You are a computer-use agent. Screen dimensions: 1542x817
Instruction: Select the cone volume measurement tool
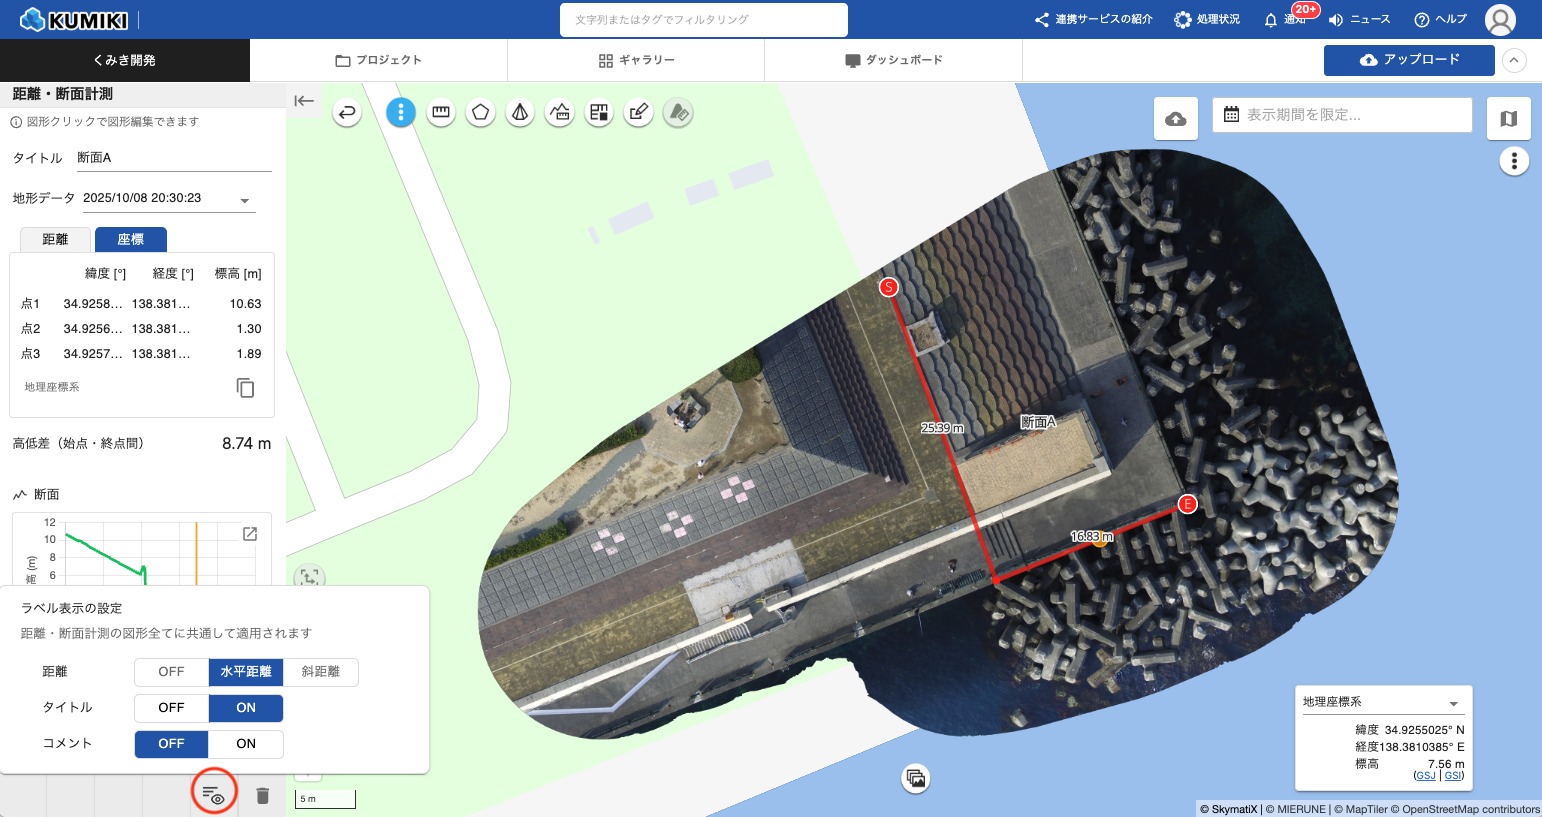pyautogui.click(x=520, y=113)
